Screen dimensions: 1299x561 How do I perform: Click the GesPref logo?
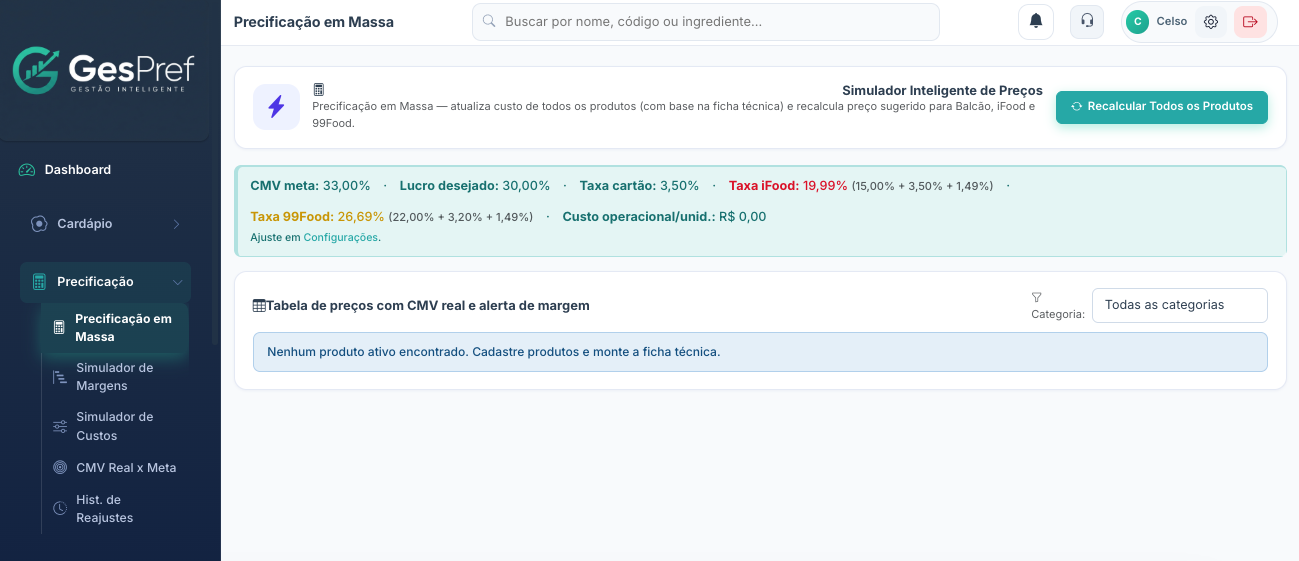click(x=104, y=71)
